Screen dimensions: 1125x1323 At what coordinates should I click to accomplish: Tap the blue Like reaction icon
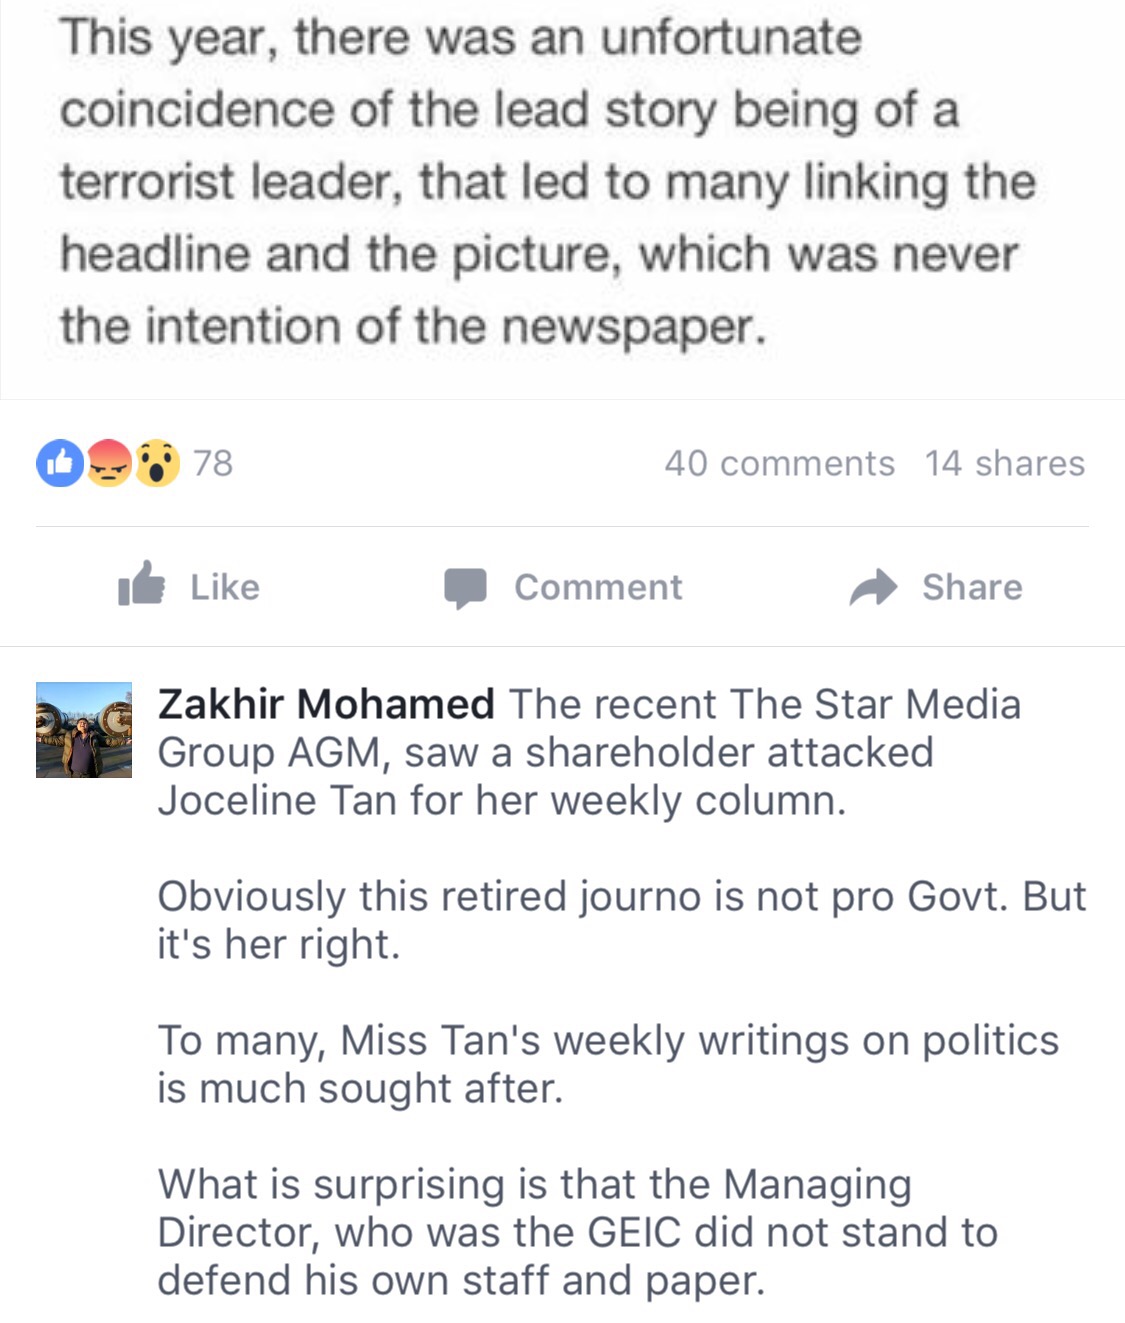click(x=61, y=463)
